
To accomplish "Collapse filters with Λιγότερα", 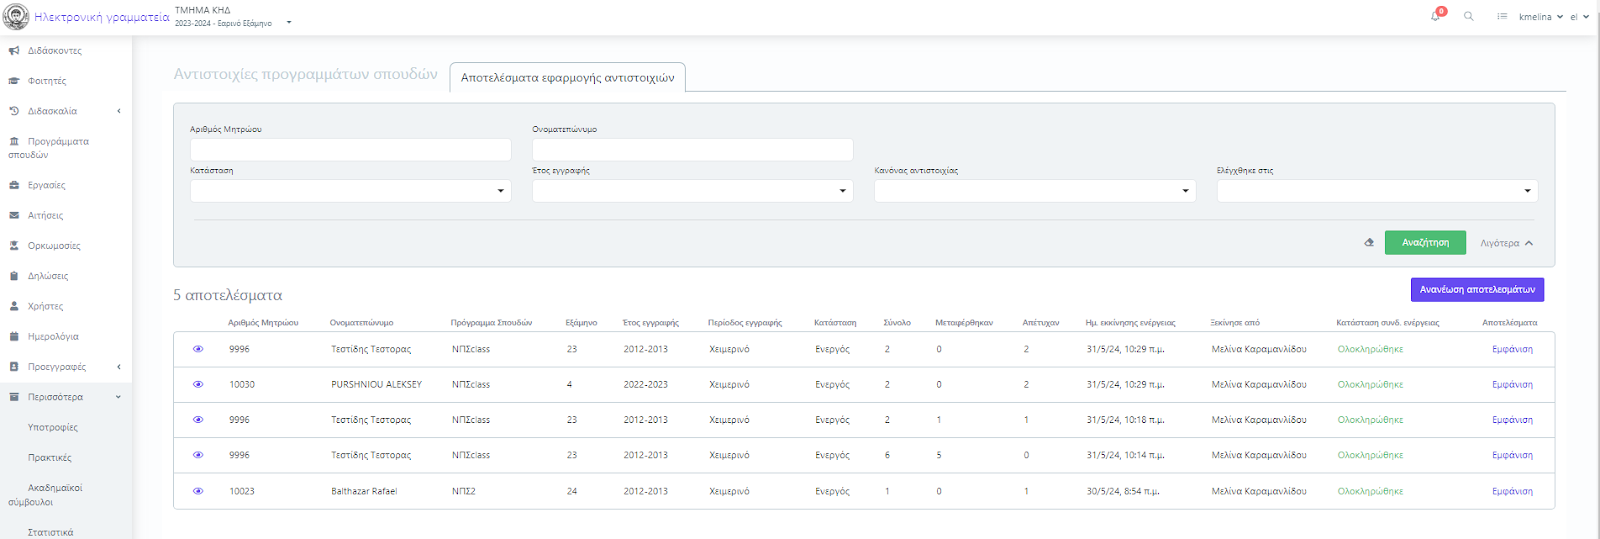I will click(1506, 243).
